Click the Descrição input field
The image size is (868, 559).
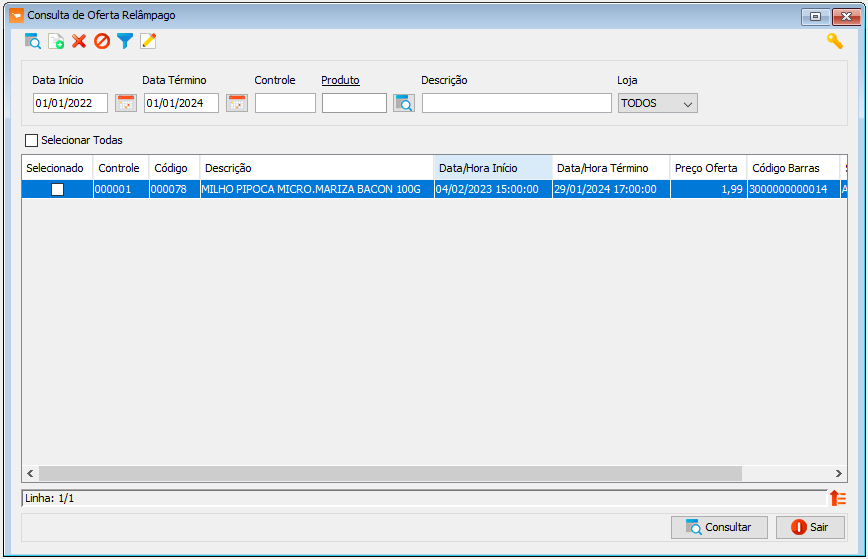tap(516, 103)
